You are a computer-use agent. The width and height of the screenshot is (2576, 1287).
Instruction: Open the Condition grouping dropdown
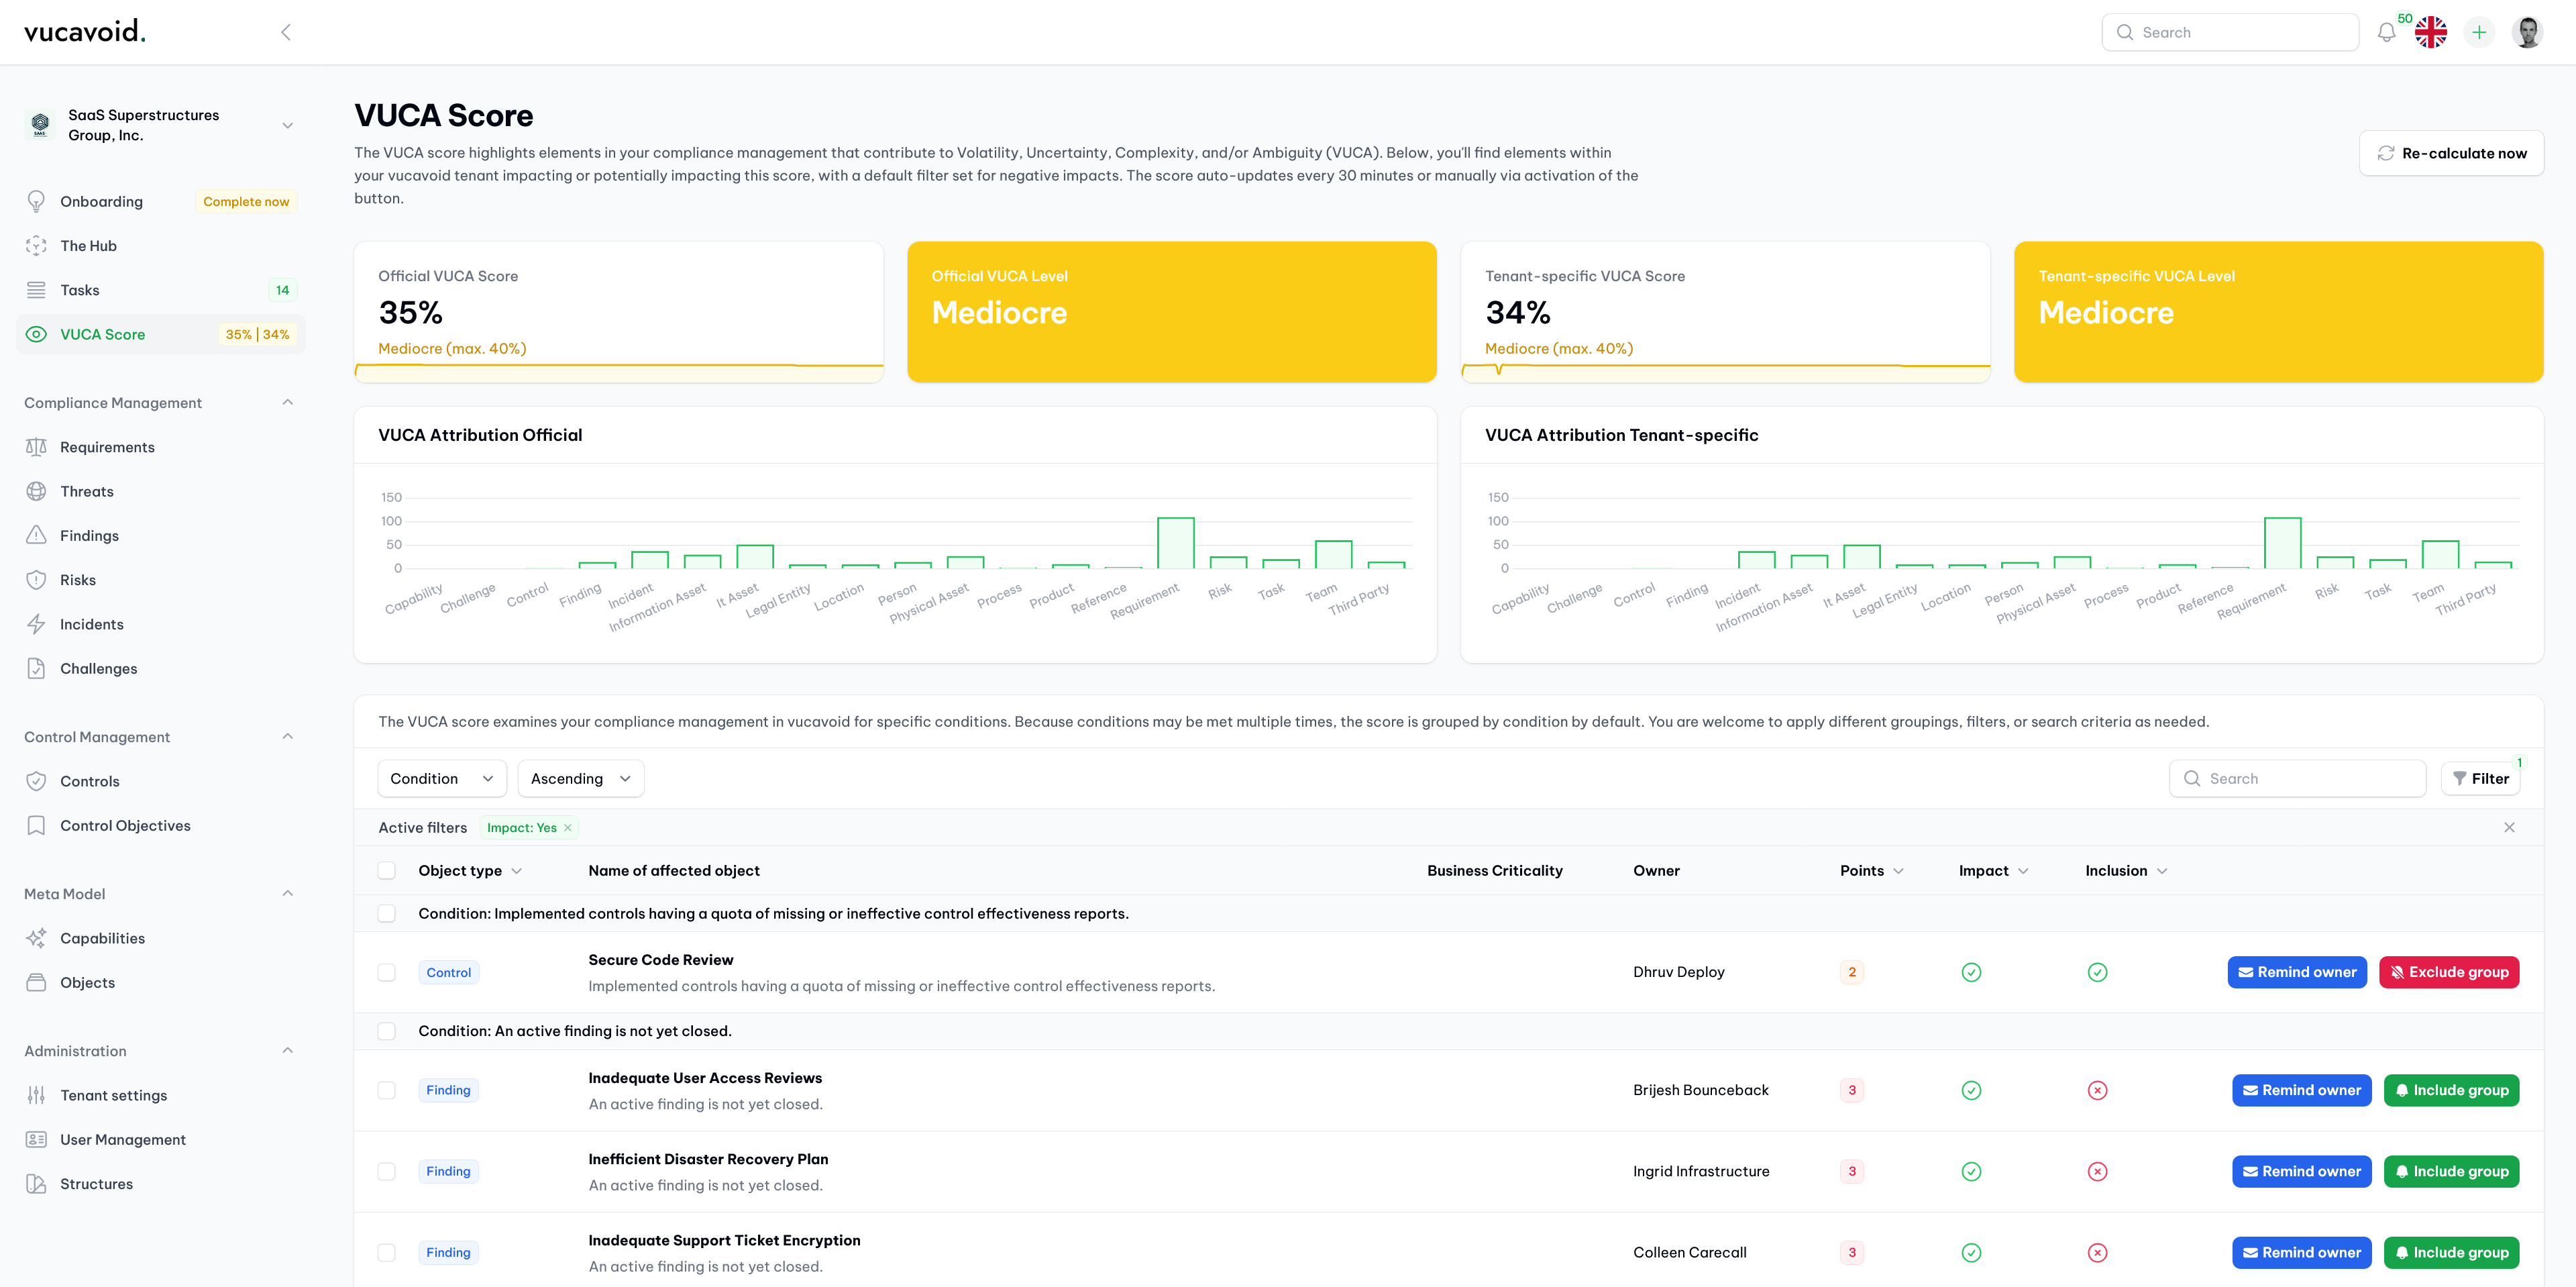click(x=440, y=778)
